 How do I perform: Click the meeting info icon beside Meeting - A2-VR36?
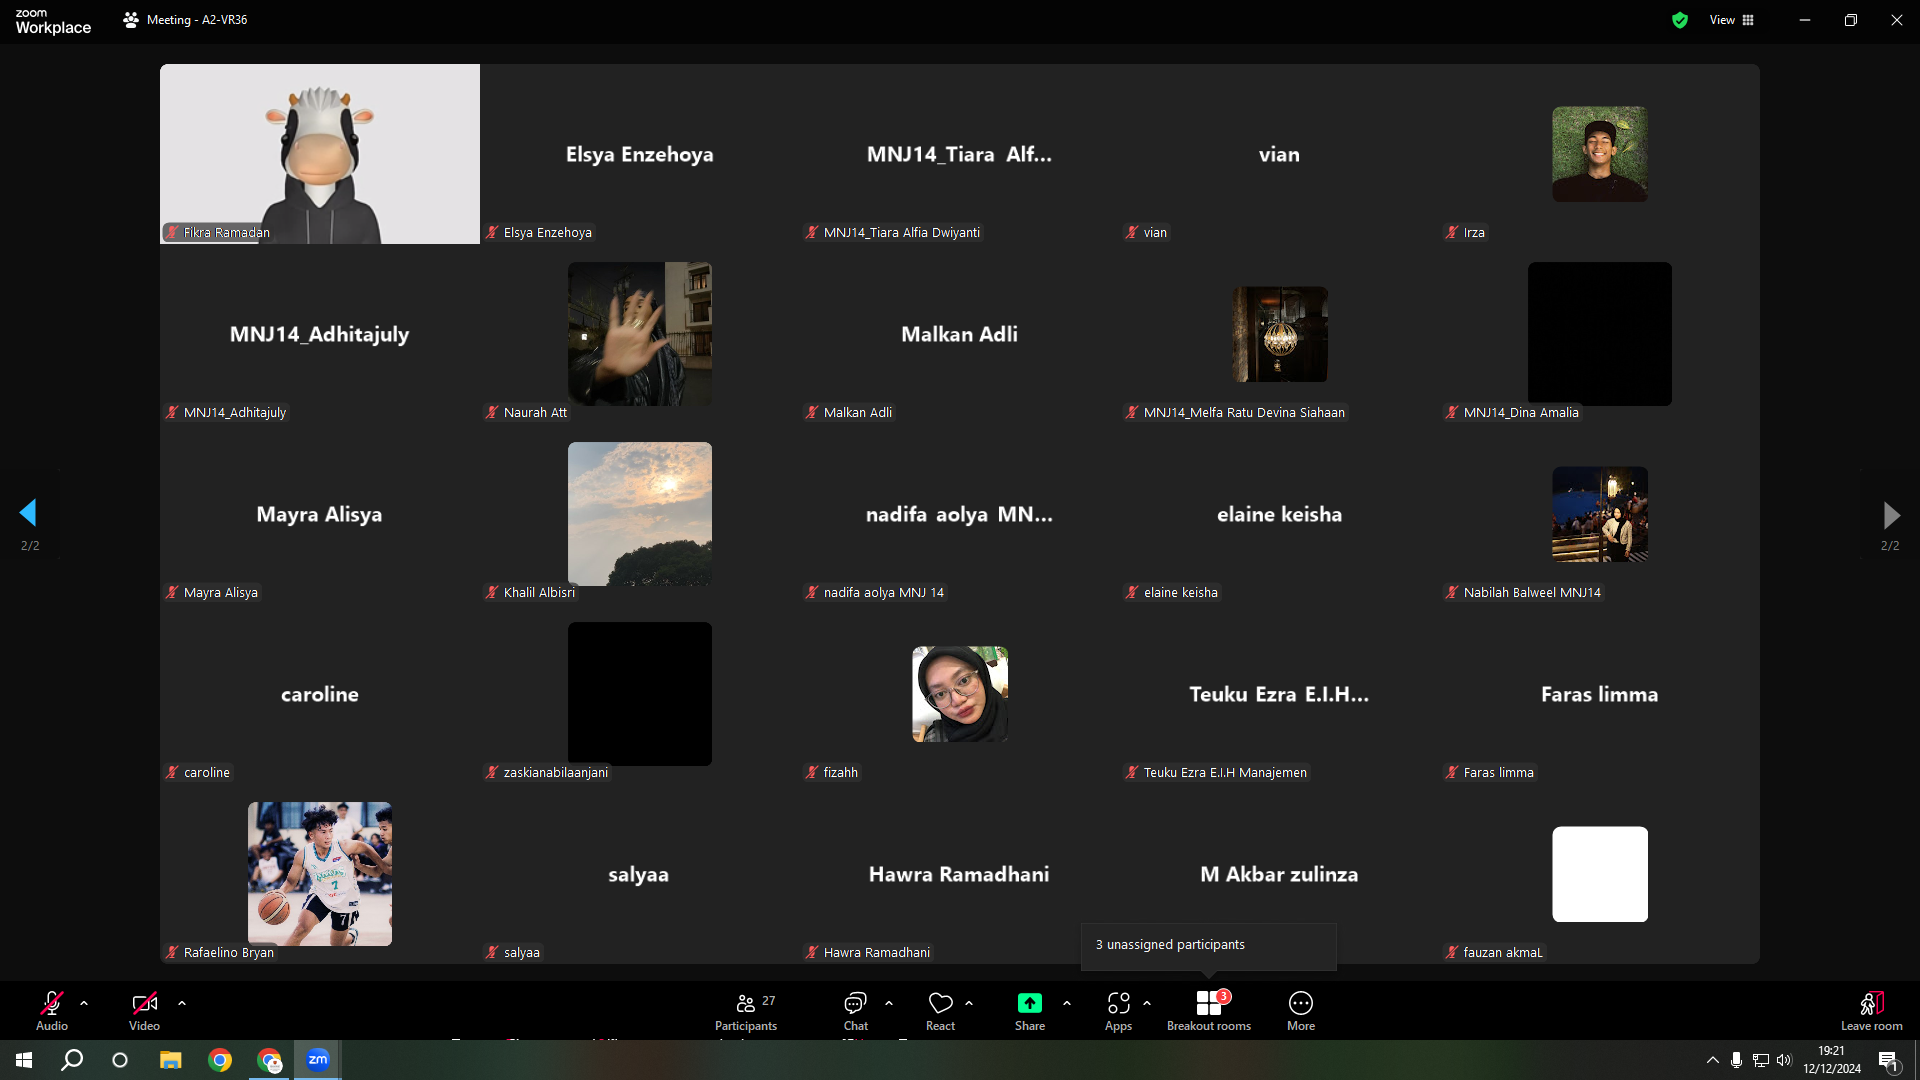coord(131,20)
